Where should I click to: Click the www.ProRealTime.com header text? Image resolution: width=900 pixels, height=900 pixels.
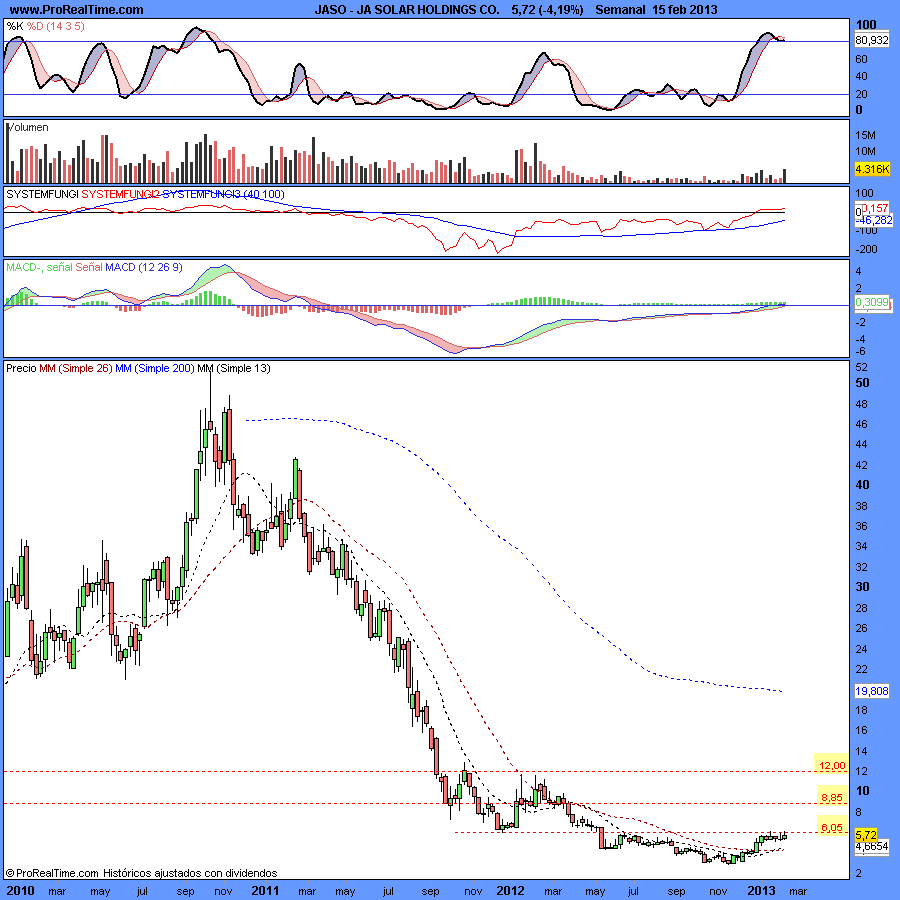76,9
